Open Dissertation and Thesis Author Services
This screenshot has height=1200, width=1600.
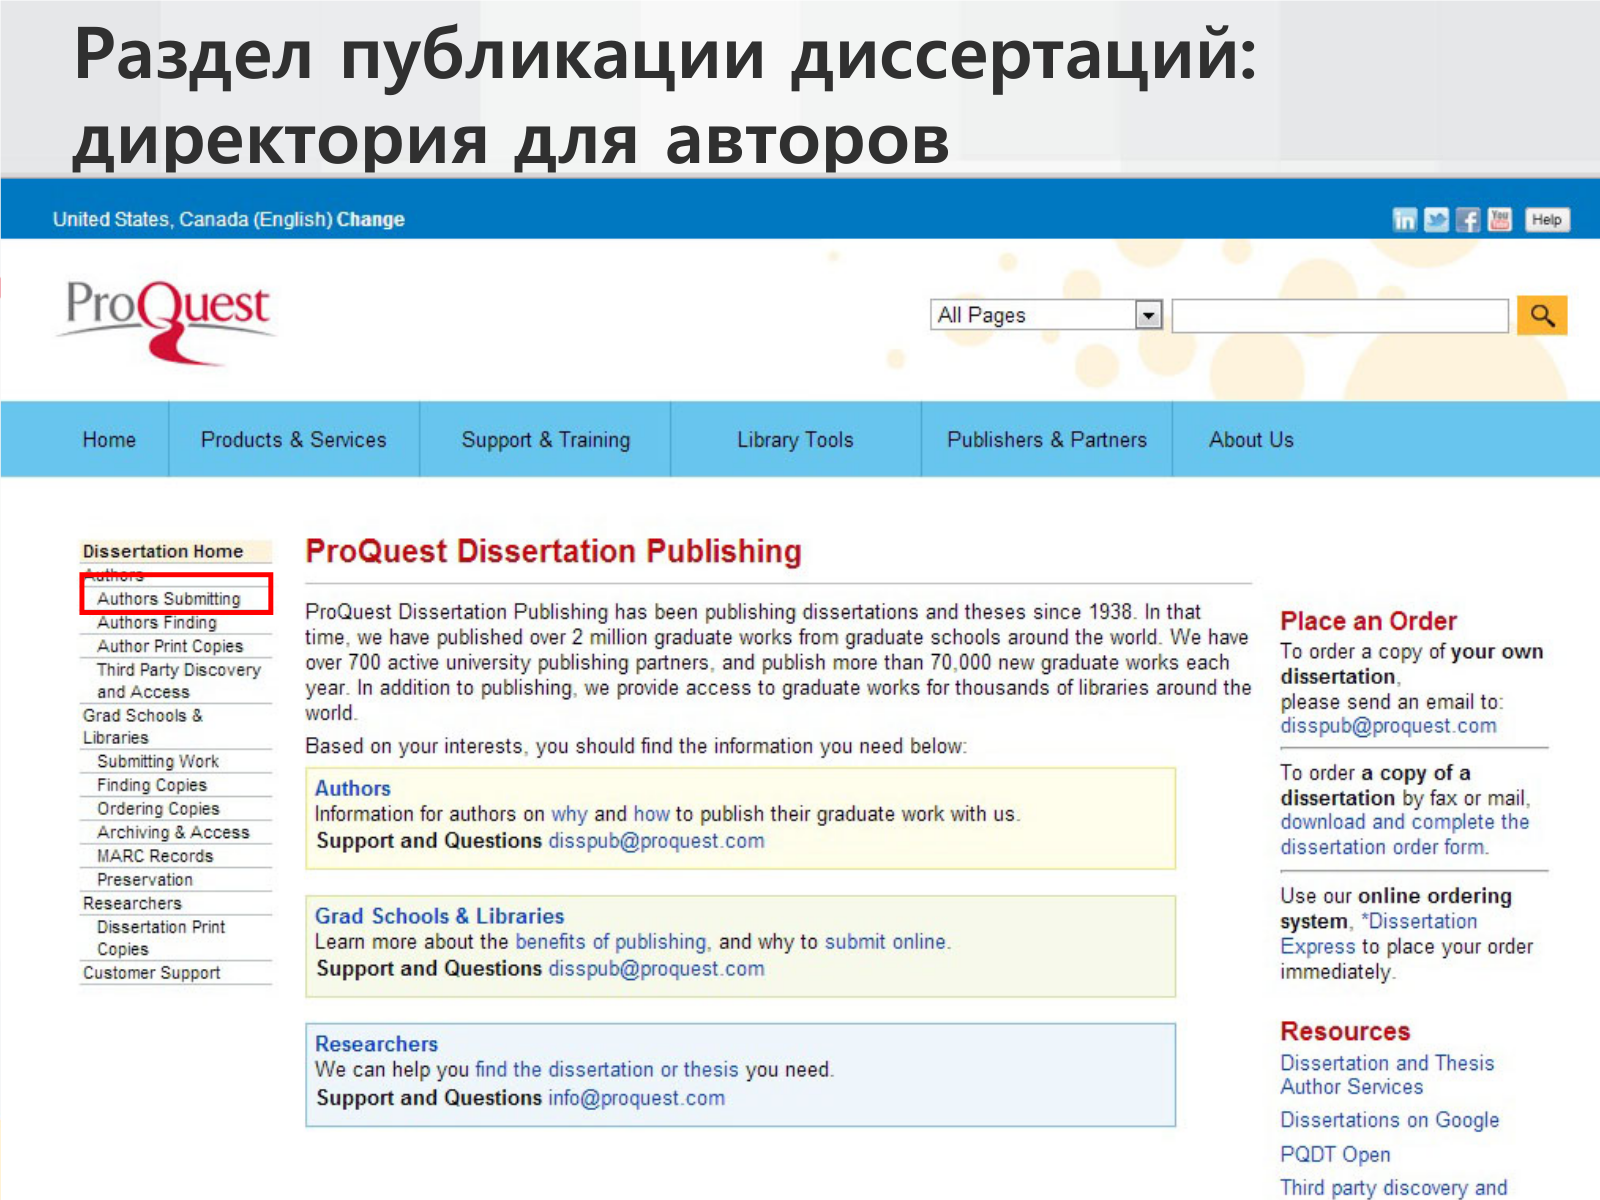(x=1388, y=1075)
